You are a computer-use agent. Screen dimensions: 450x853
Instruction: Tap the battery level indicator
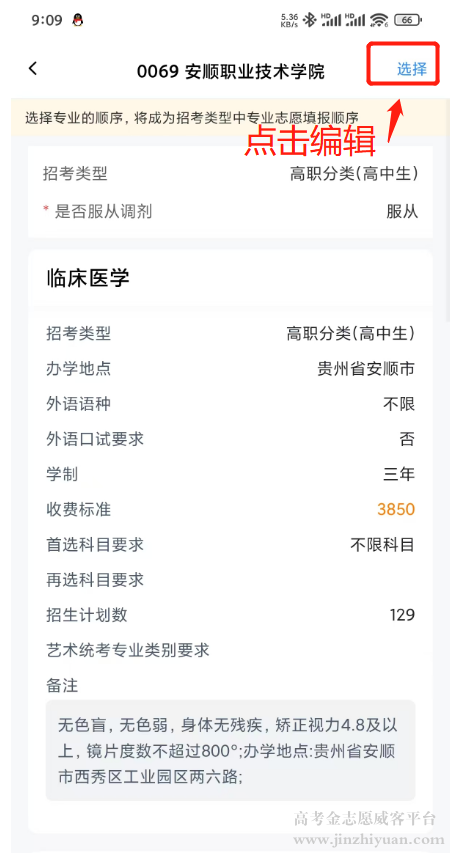(408, 20)
